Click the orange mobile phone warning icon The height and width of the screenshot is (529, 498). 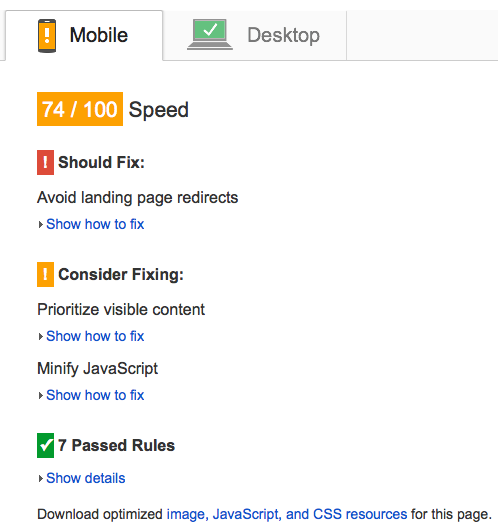[x=47, y=36]
